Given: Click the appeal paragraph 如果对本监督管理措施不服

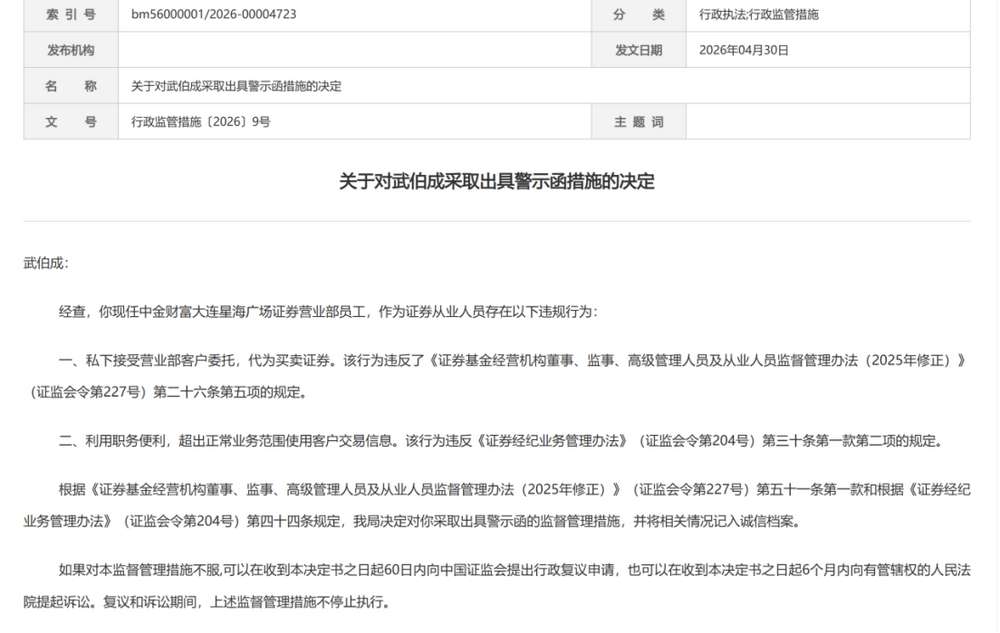Looking at the screenshot, I should pyautogui.click(x=497, y=586).
